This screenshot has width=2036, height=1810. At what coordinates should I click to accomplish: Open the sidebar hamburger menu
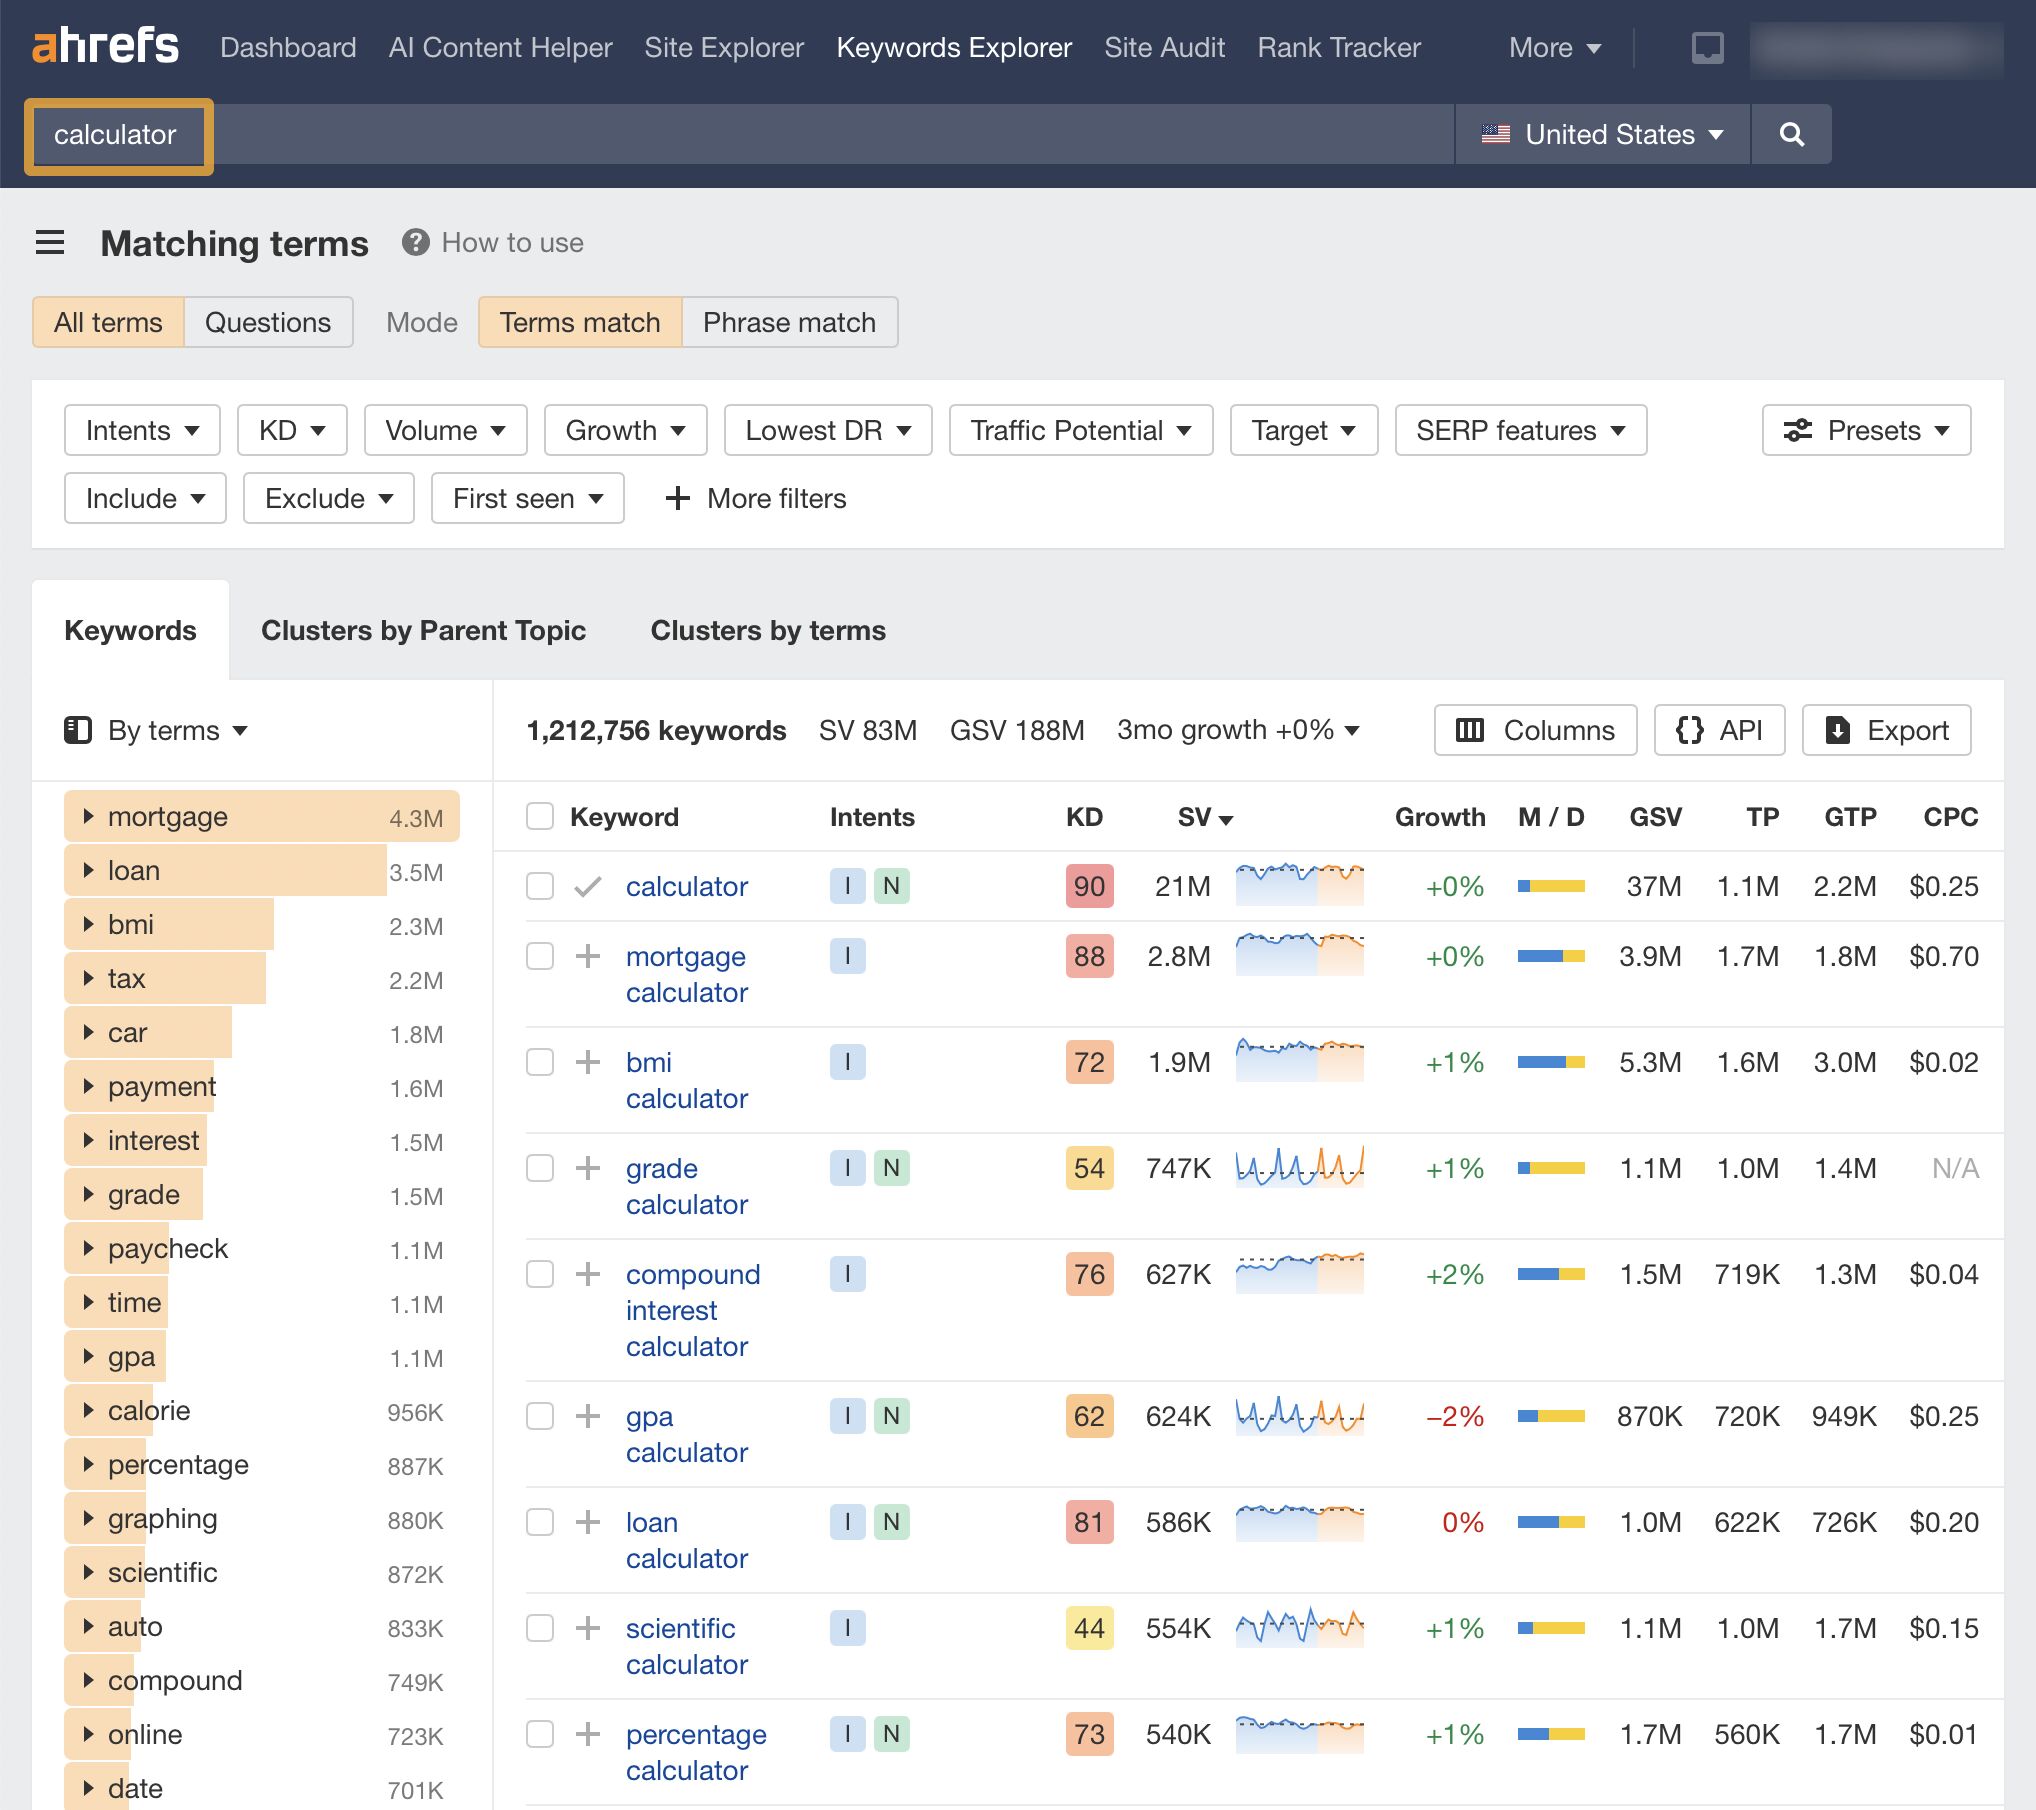tap(50, 242)
